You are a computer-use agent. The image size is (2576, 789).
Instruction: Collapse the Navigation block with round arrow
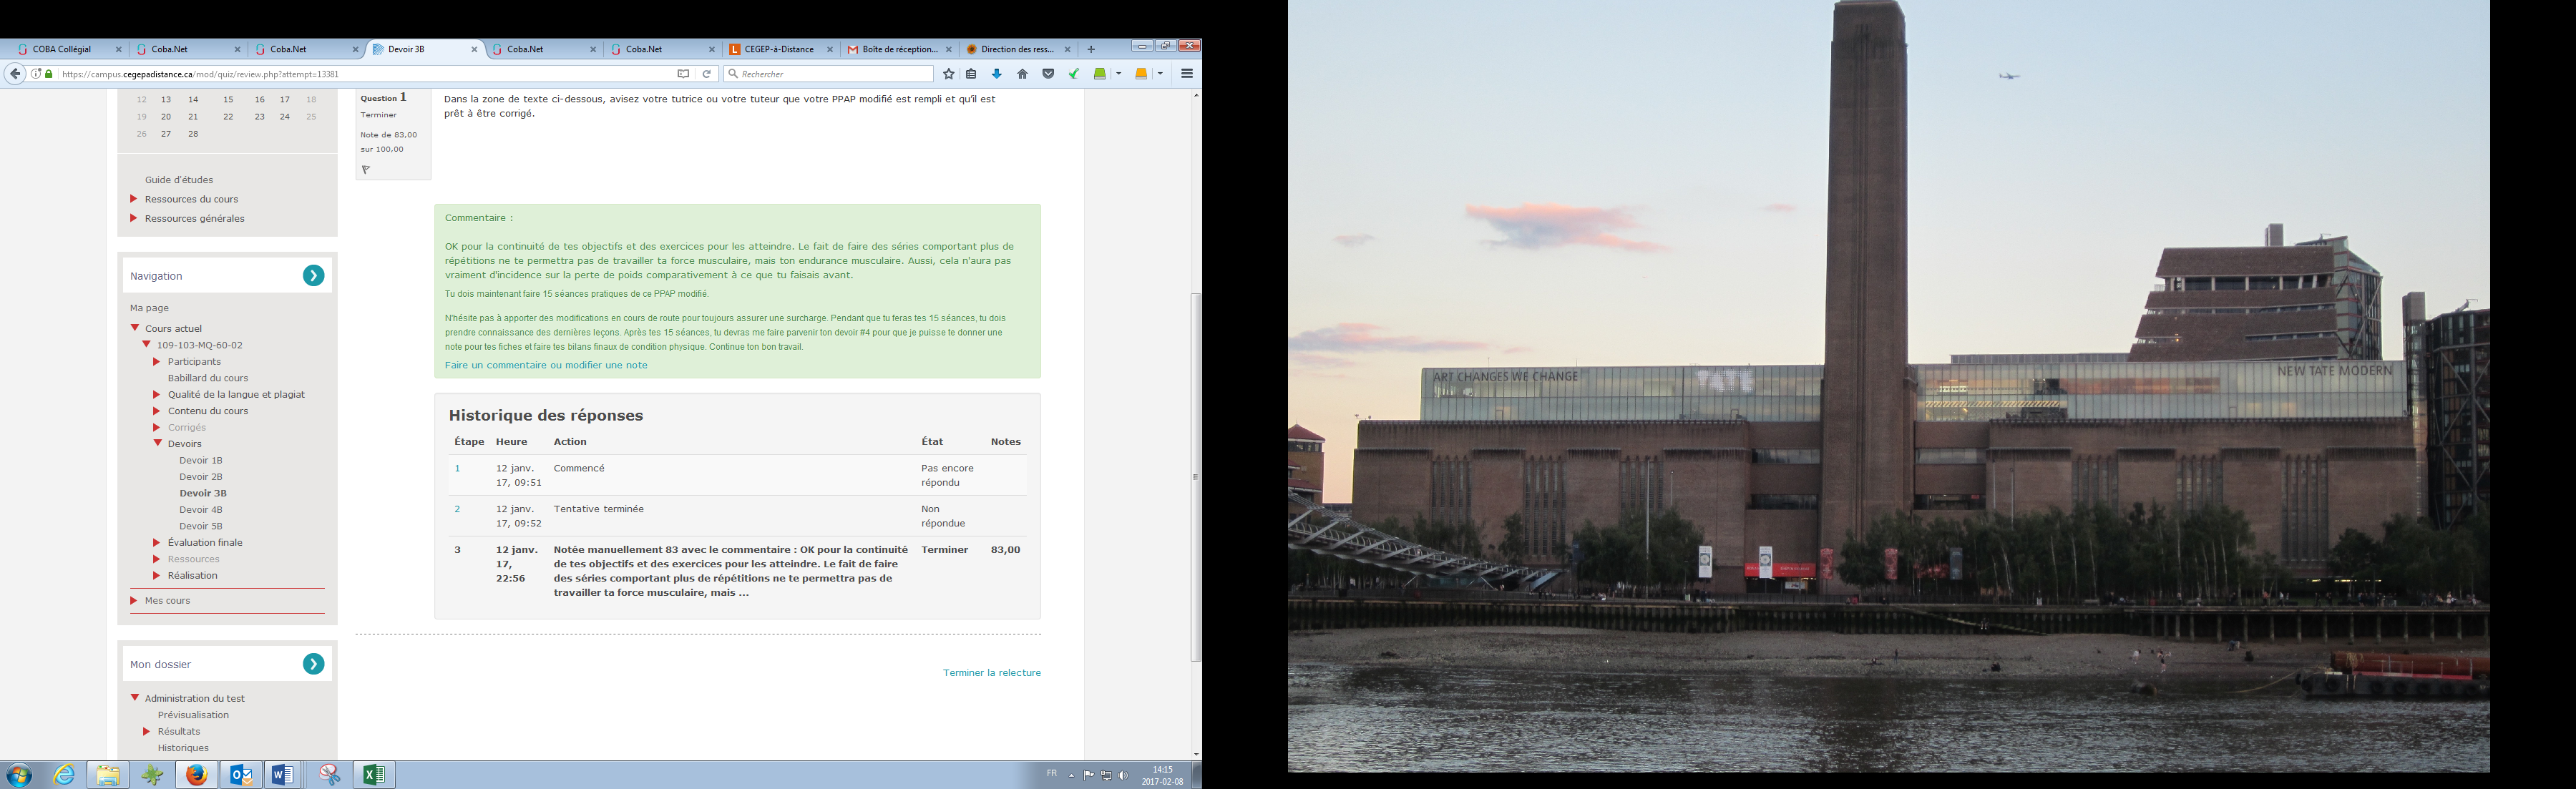313,276
